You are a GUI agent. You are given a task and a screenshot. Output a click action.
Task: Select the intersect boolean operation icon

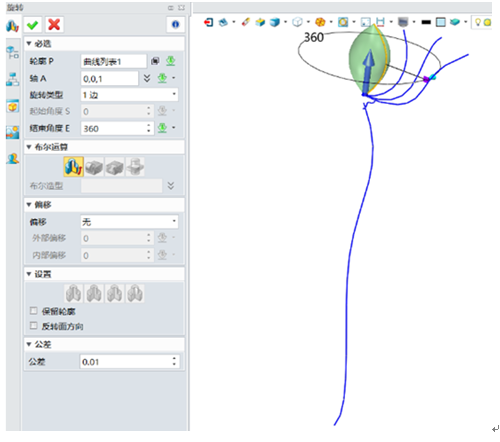(x=135, y=167)
